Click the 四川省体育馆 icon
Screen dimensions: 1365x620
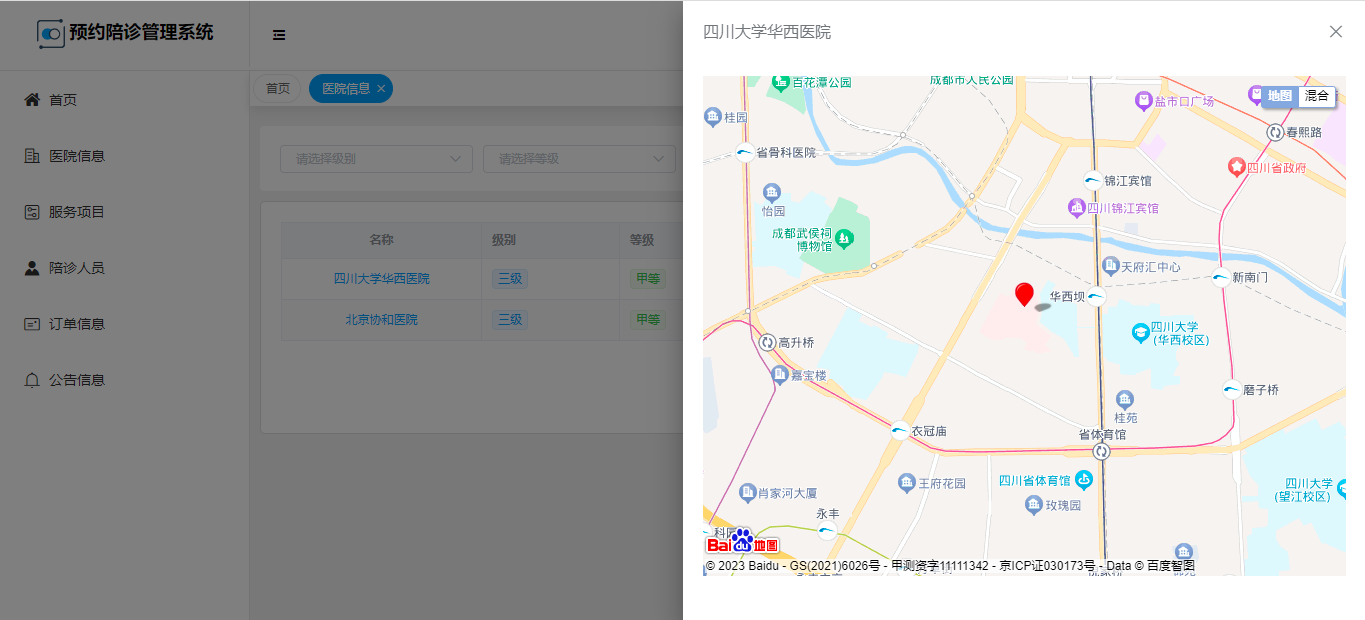point(1084,480)
